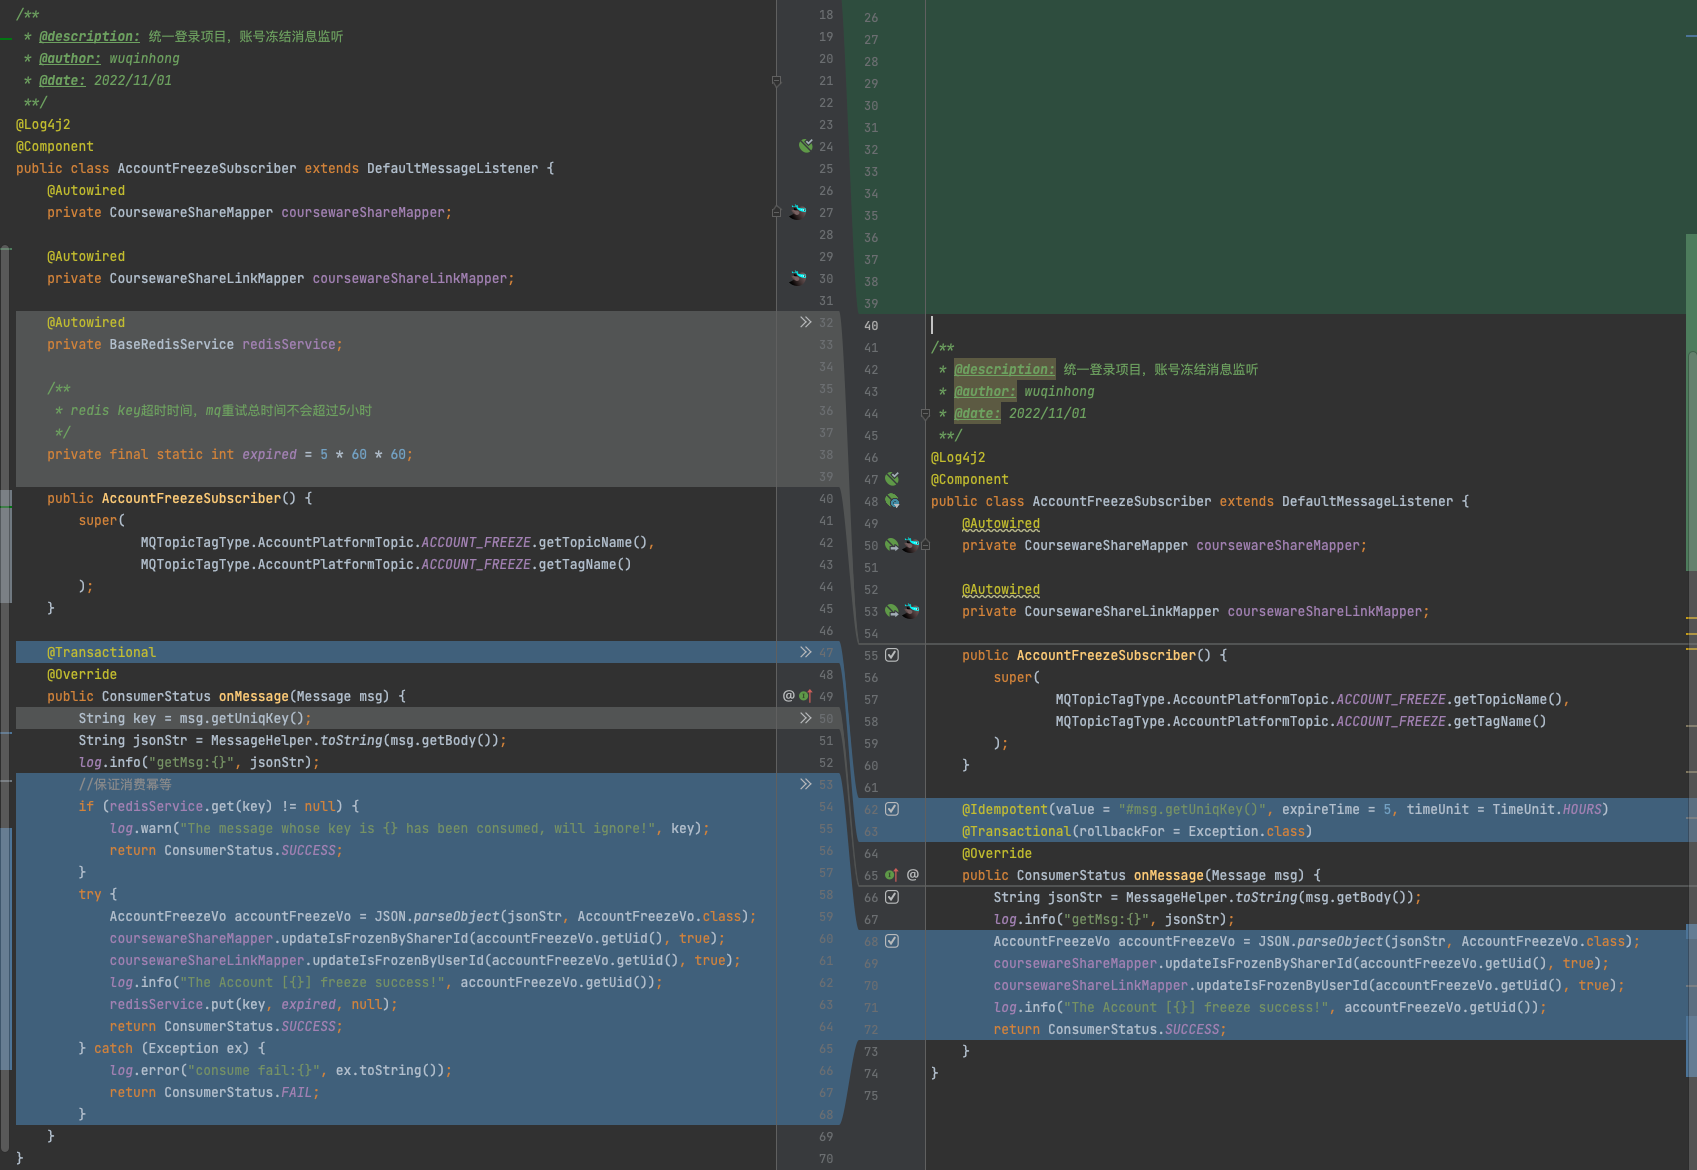Uncheck the change checkbox at right line 55
This screenshot has width=1697, height=1170.
coord(892,655)
